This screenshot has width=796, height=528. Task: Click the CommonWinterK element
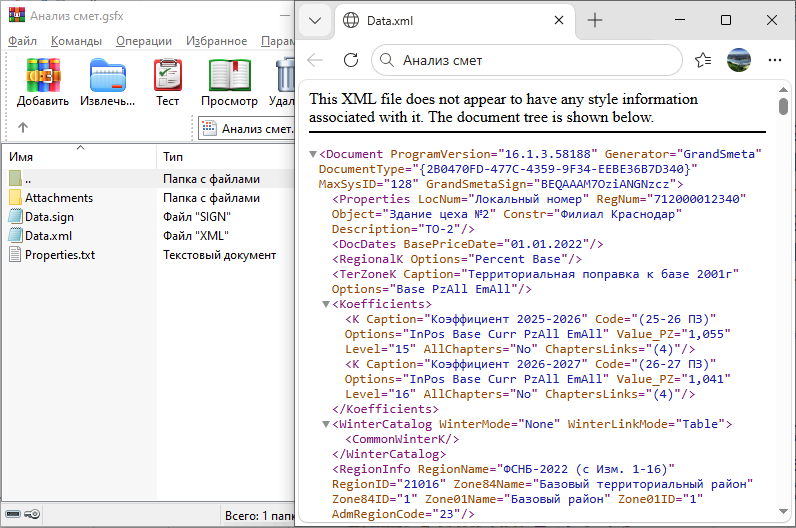click(402, 439)
